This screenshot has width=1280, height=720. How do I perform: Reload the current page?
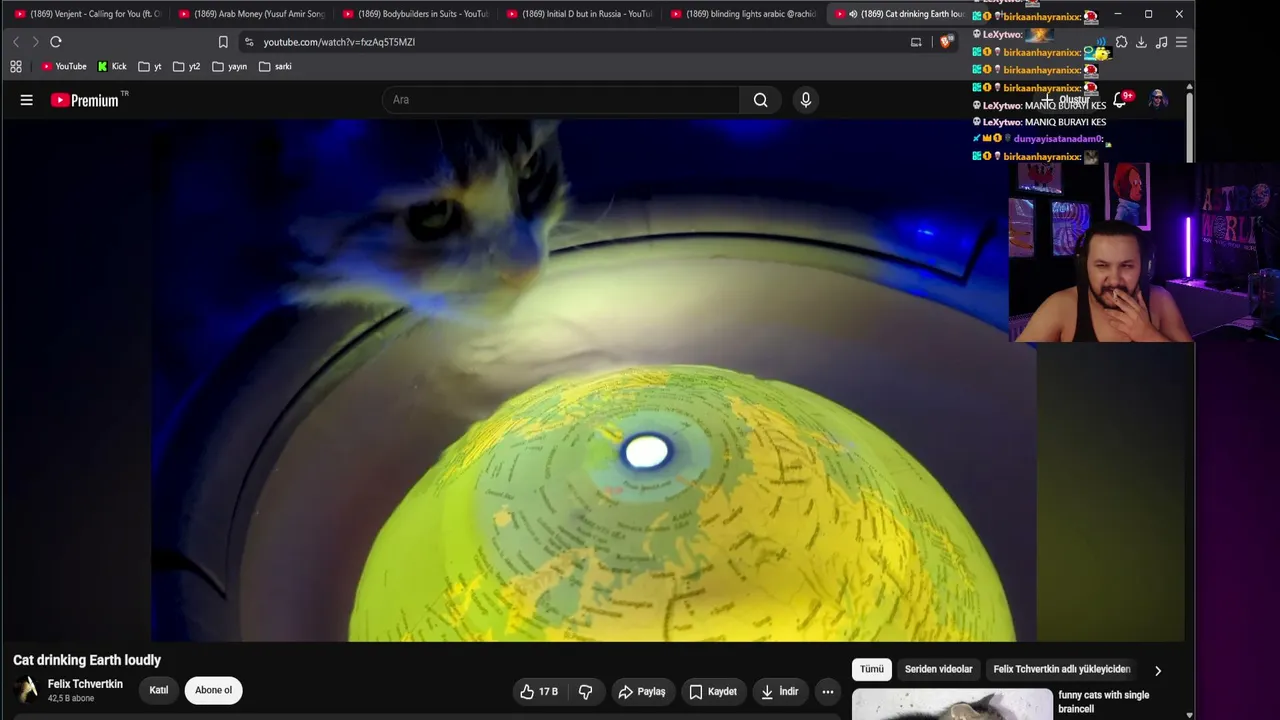(56, 42)
